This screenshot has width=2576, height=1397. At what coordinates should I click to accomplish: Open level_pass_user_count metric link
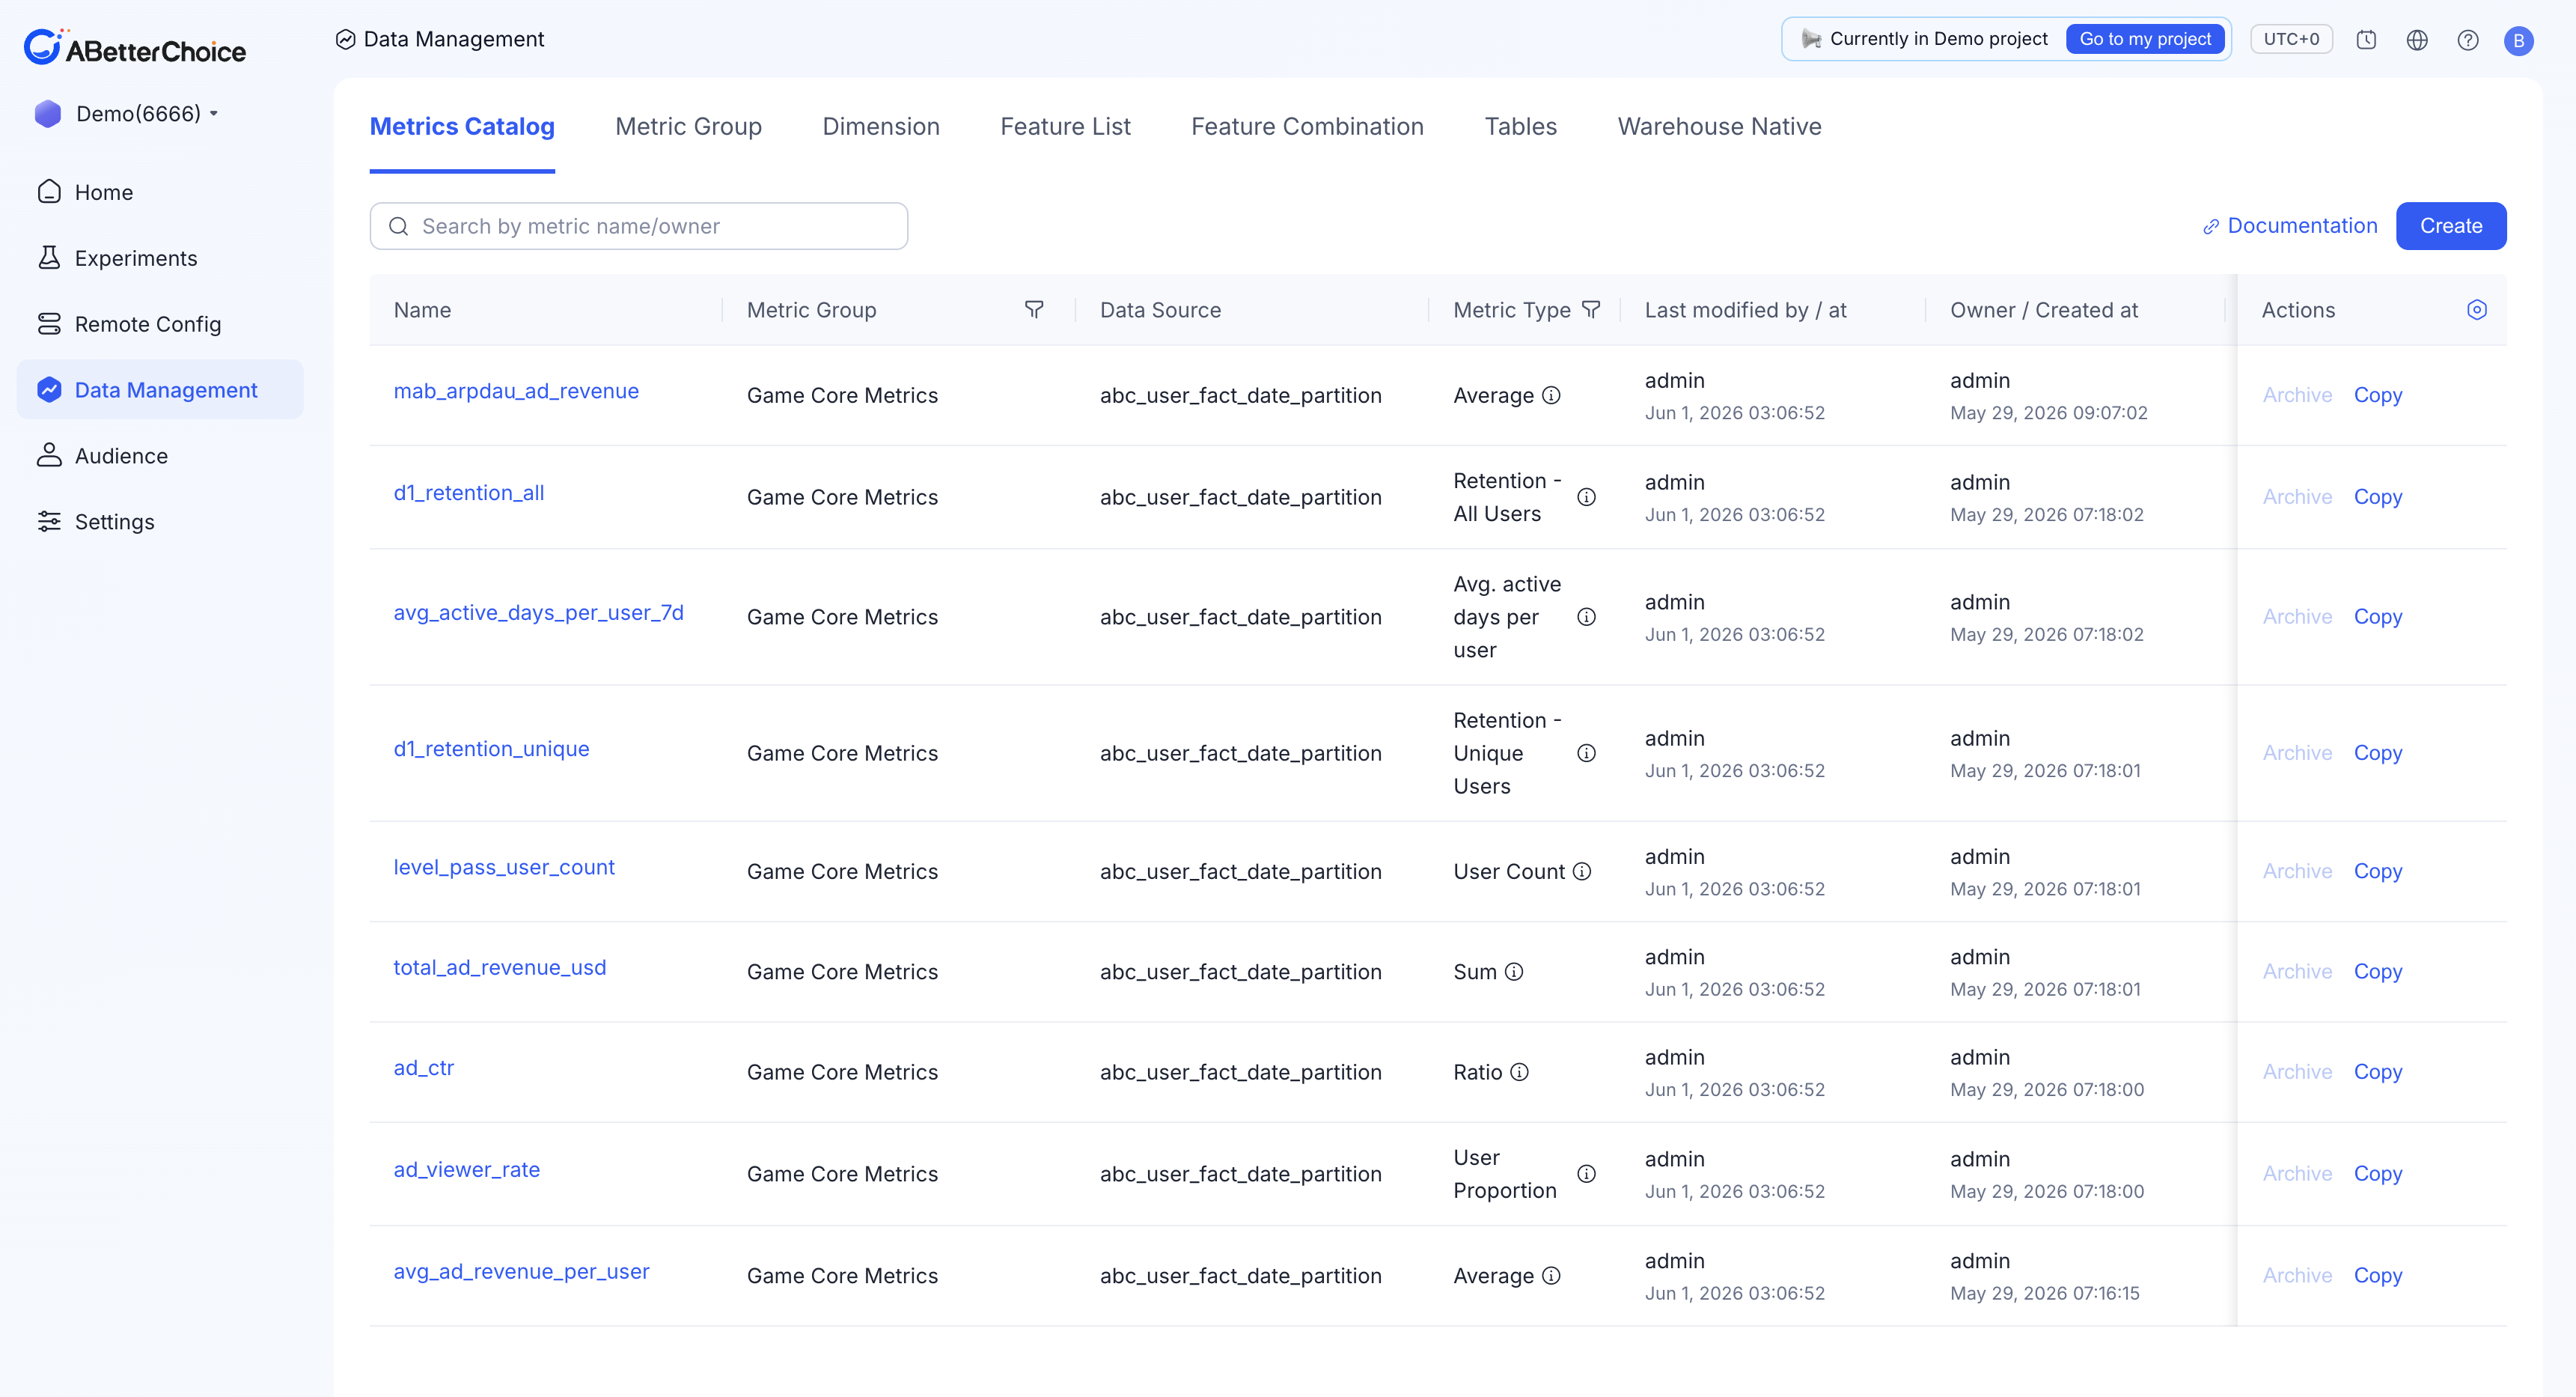(x=504, y=868)
